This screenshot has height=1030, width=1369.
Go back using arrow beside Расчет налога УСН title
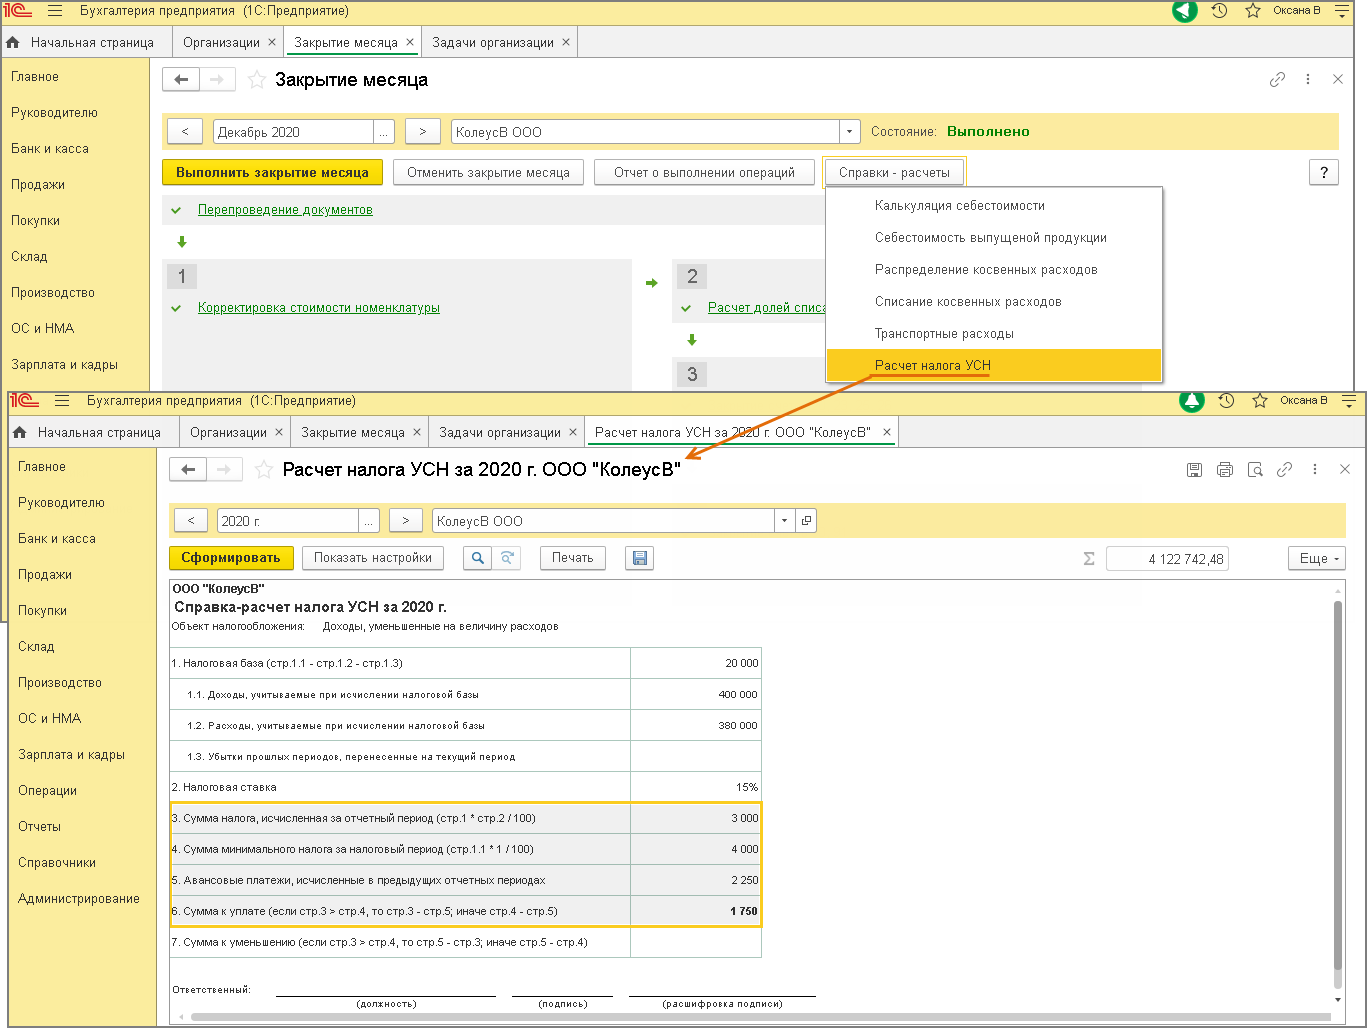click(188, 469)
